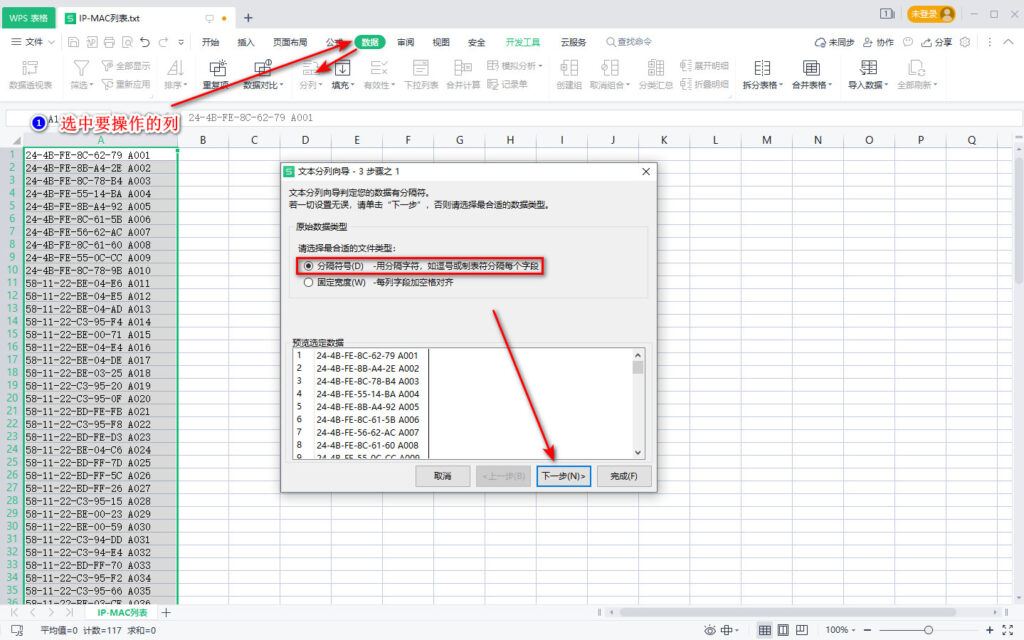Screen dimensions: 1024x640
Task: Open the 视图 view ribbon tab
Action: (x=441, y=42)
